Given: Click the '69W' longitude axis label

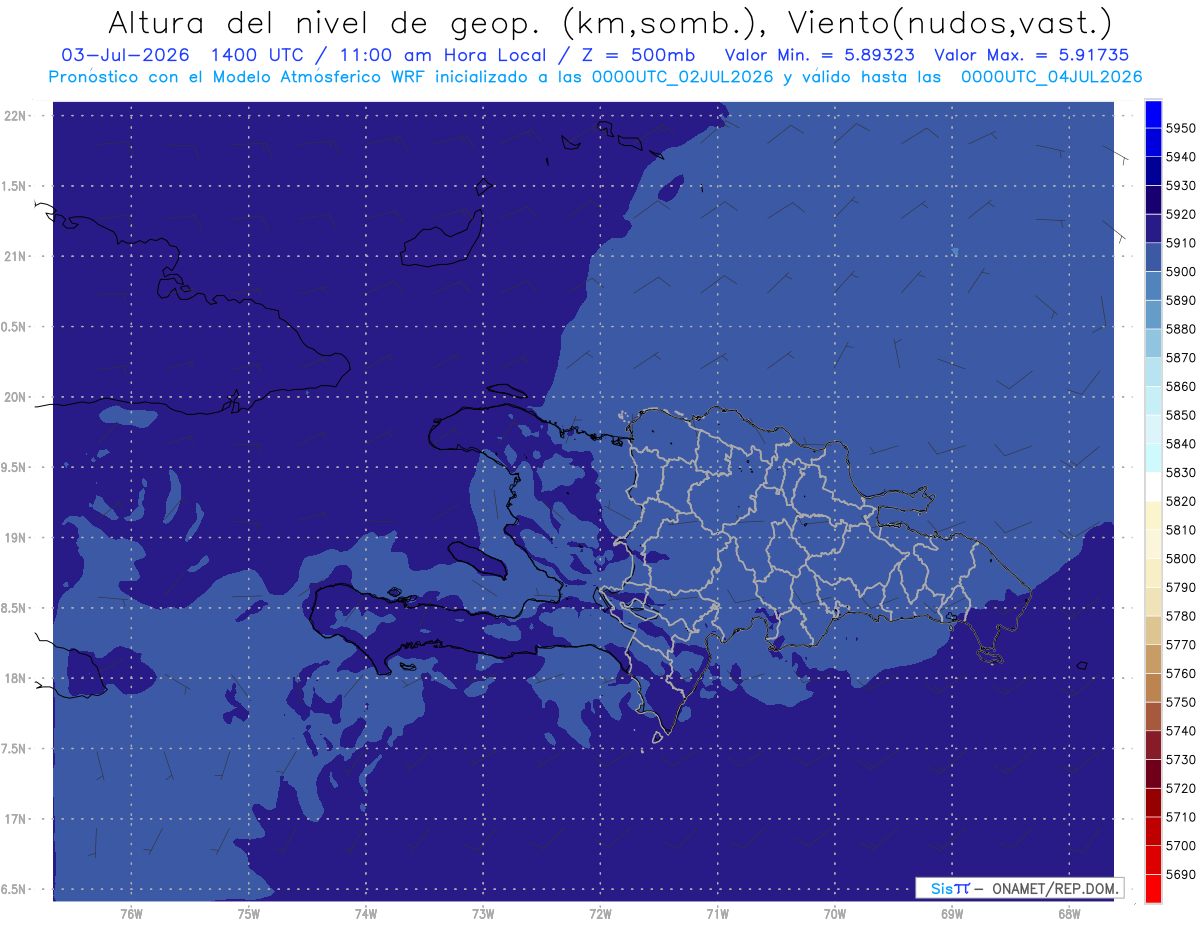Looking at the screenshot, I should click(952, 913).
